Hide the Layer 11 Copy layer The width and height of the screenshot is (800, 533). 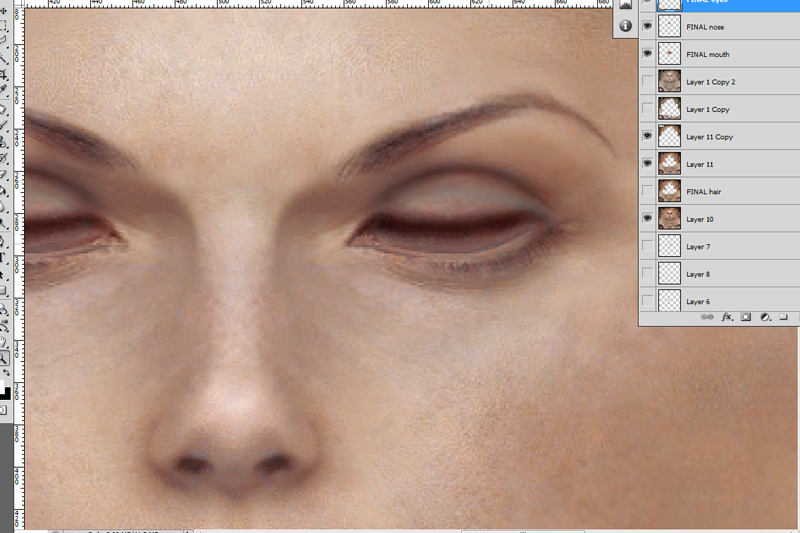[647, 136]
